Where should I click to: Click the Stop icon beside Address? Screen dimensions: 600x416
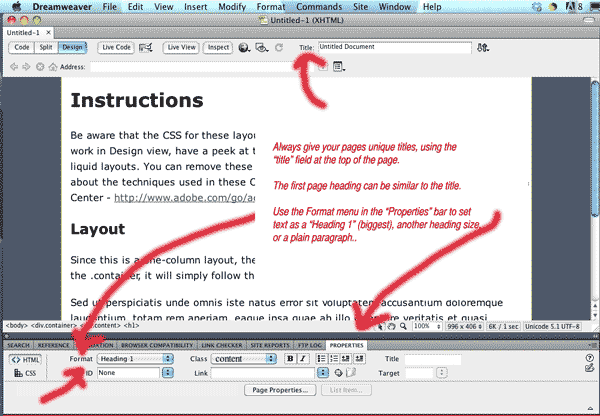(x=40, y=67)
